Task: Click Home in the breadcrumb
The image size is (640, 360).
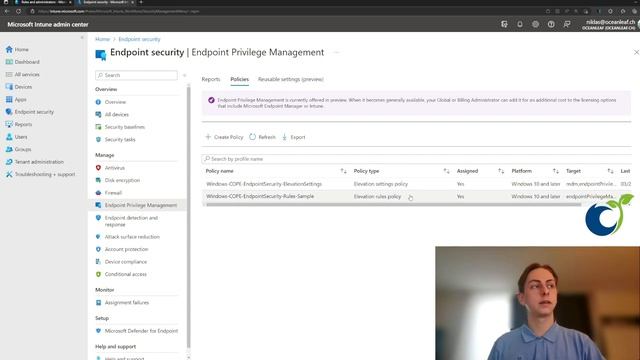Action: coord(102,39)
